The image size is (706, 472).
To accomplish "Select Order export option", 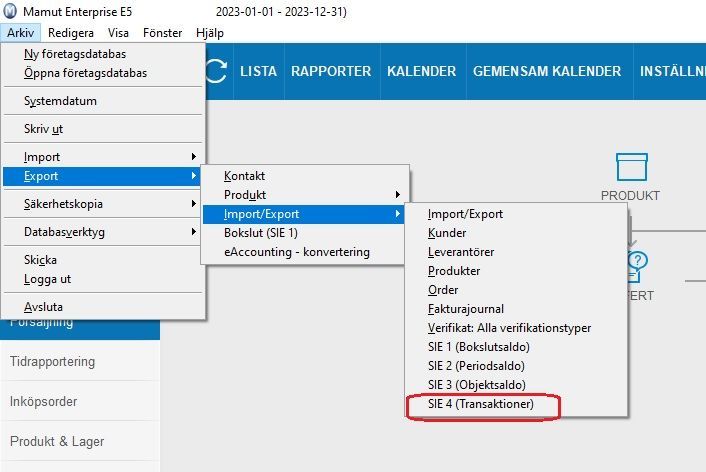I will 516,290.
